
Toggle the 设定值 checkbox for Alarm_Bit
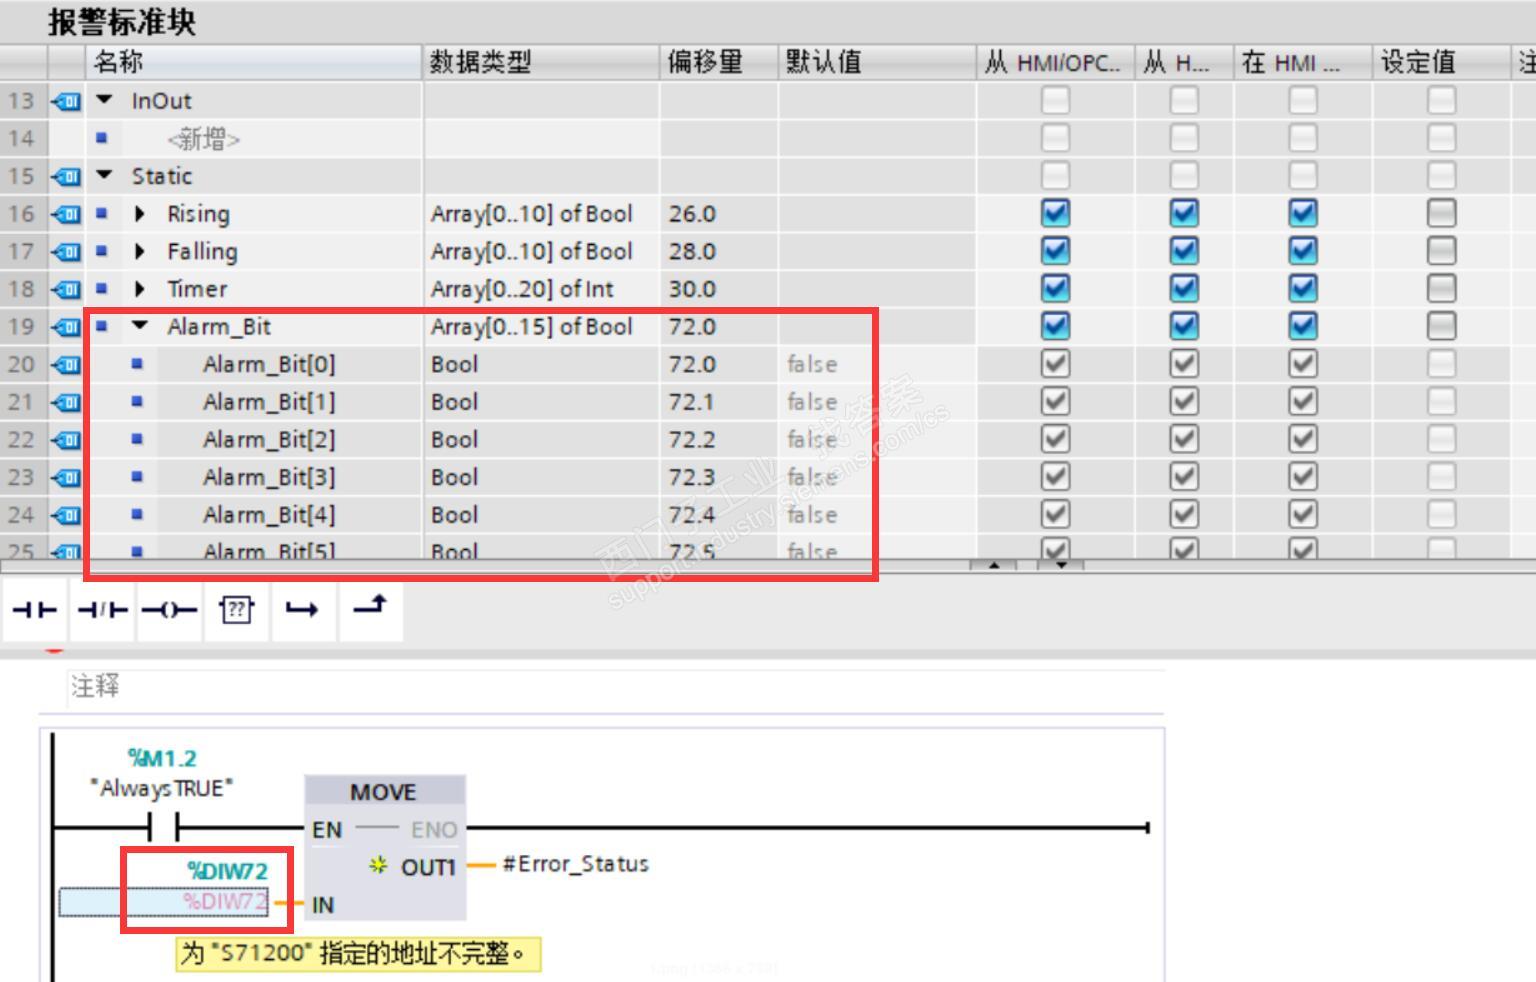pos(1441,326)
